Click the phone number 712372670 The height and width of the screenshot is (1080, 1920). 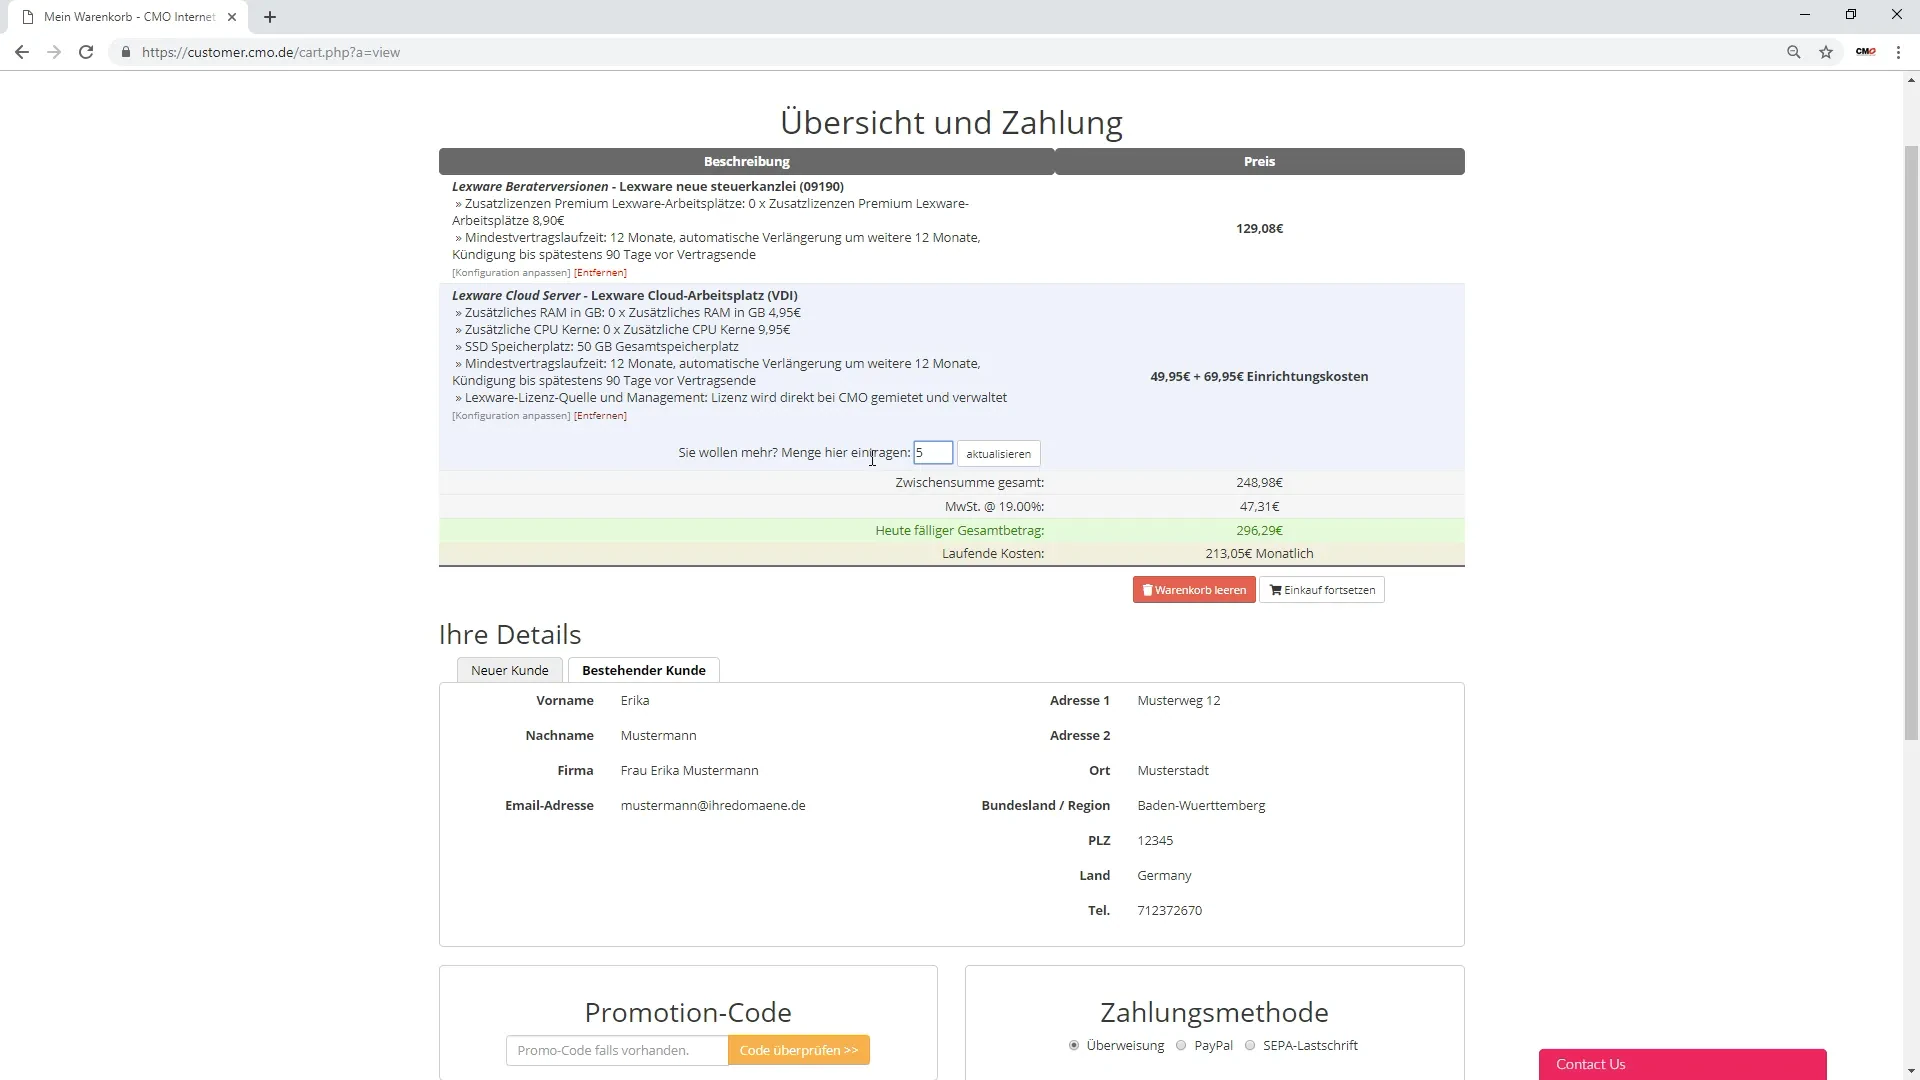1170,911
